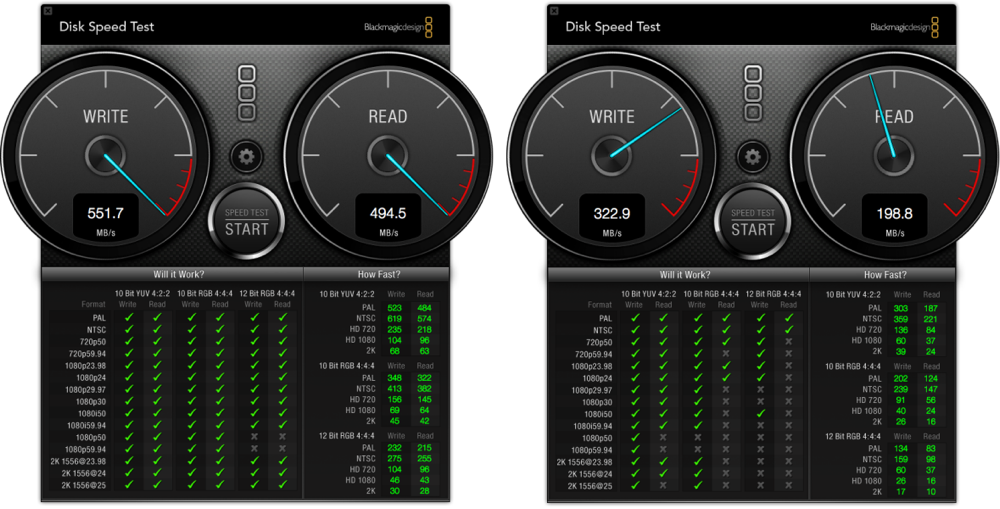1000x509 pixels.
Task: Click the WRITE gauge showing 551.7 MB/s
Action: (x=105, y=155)
